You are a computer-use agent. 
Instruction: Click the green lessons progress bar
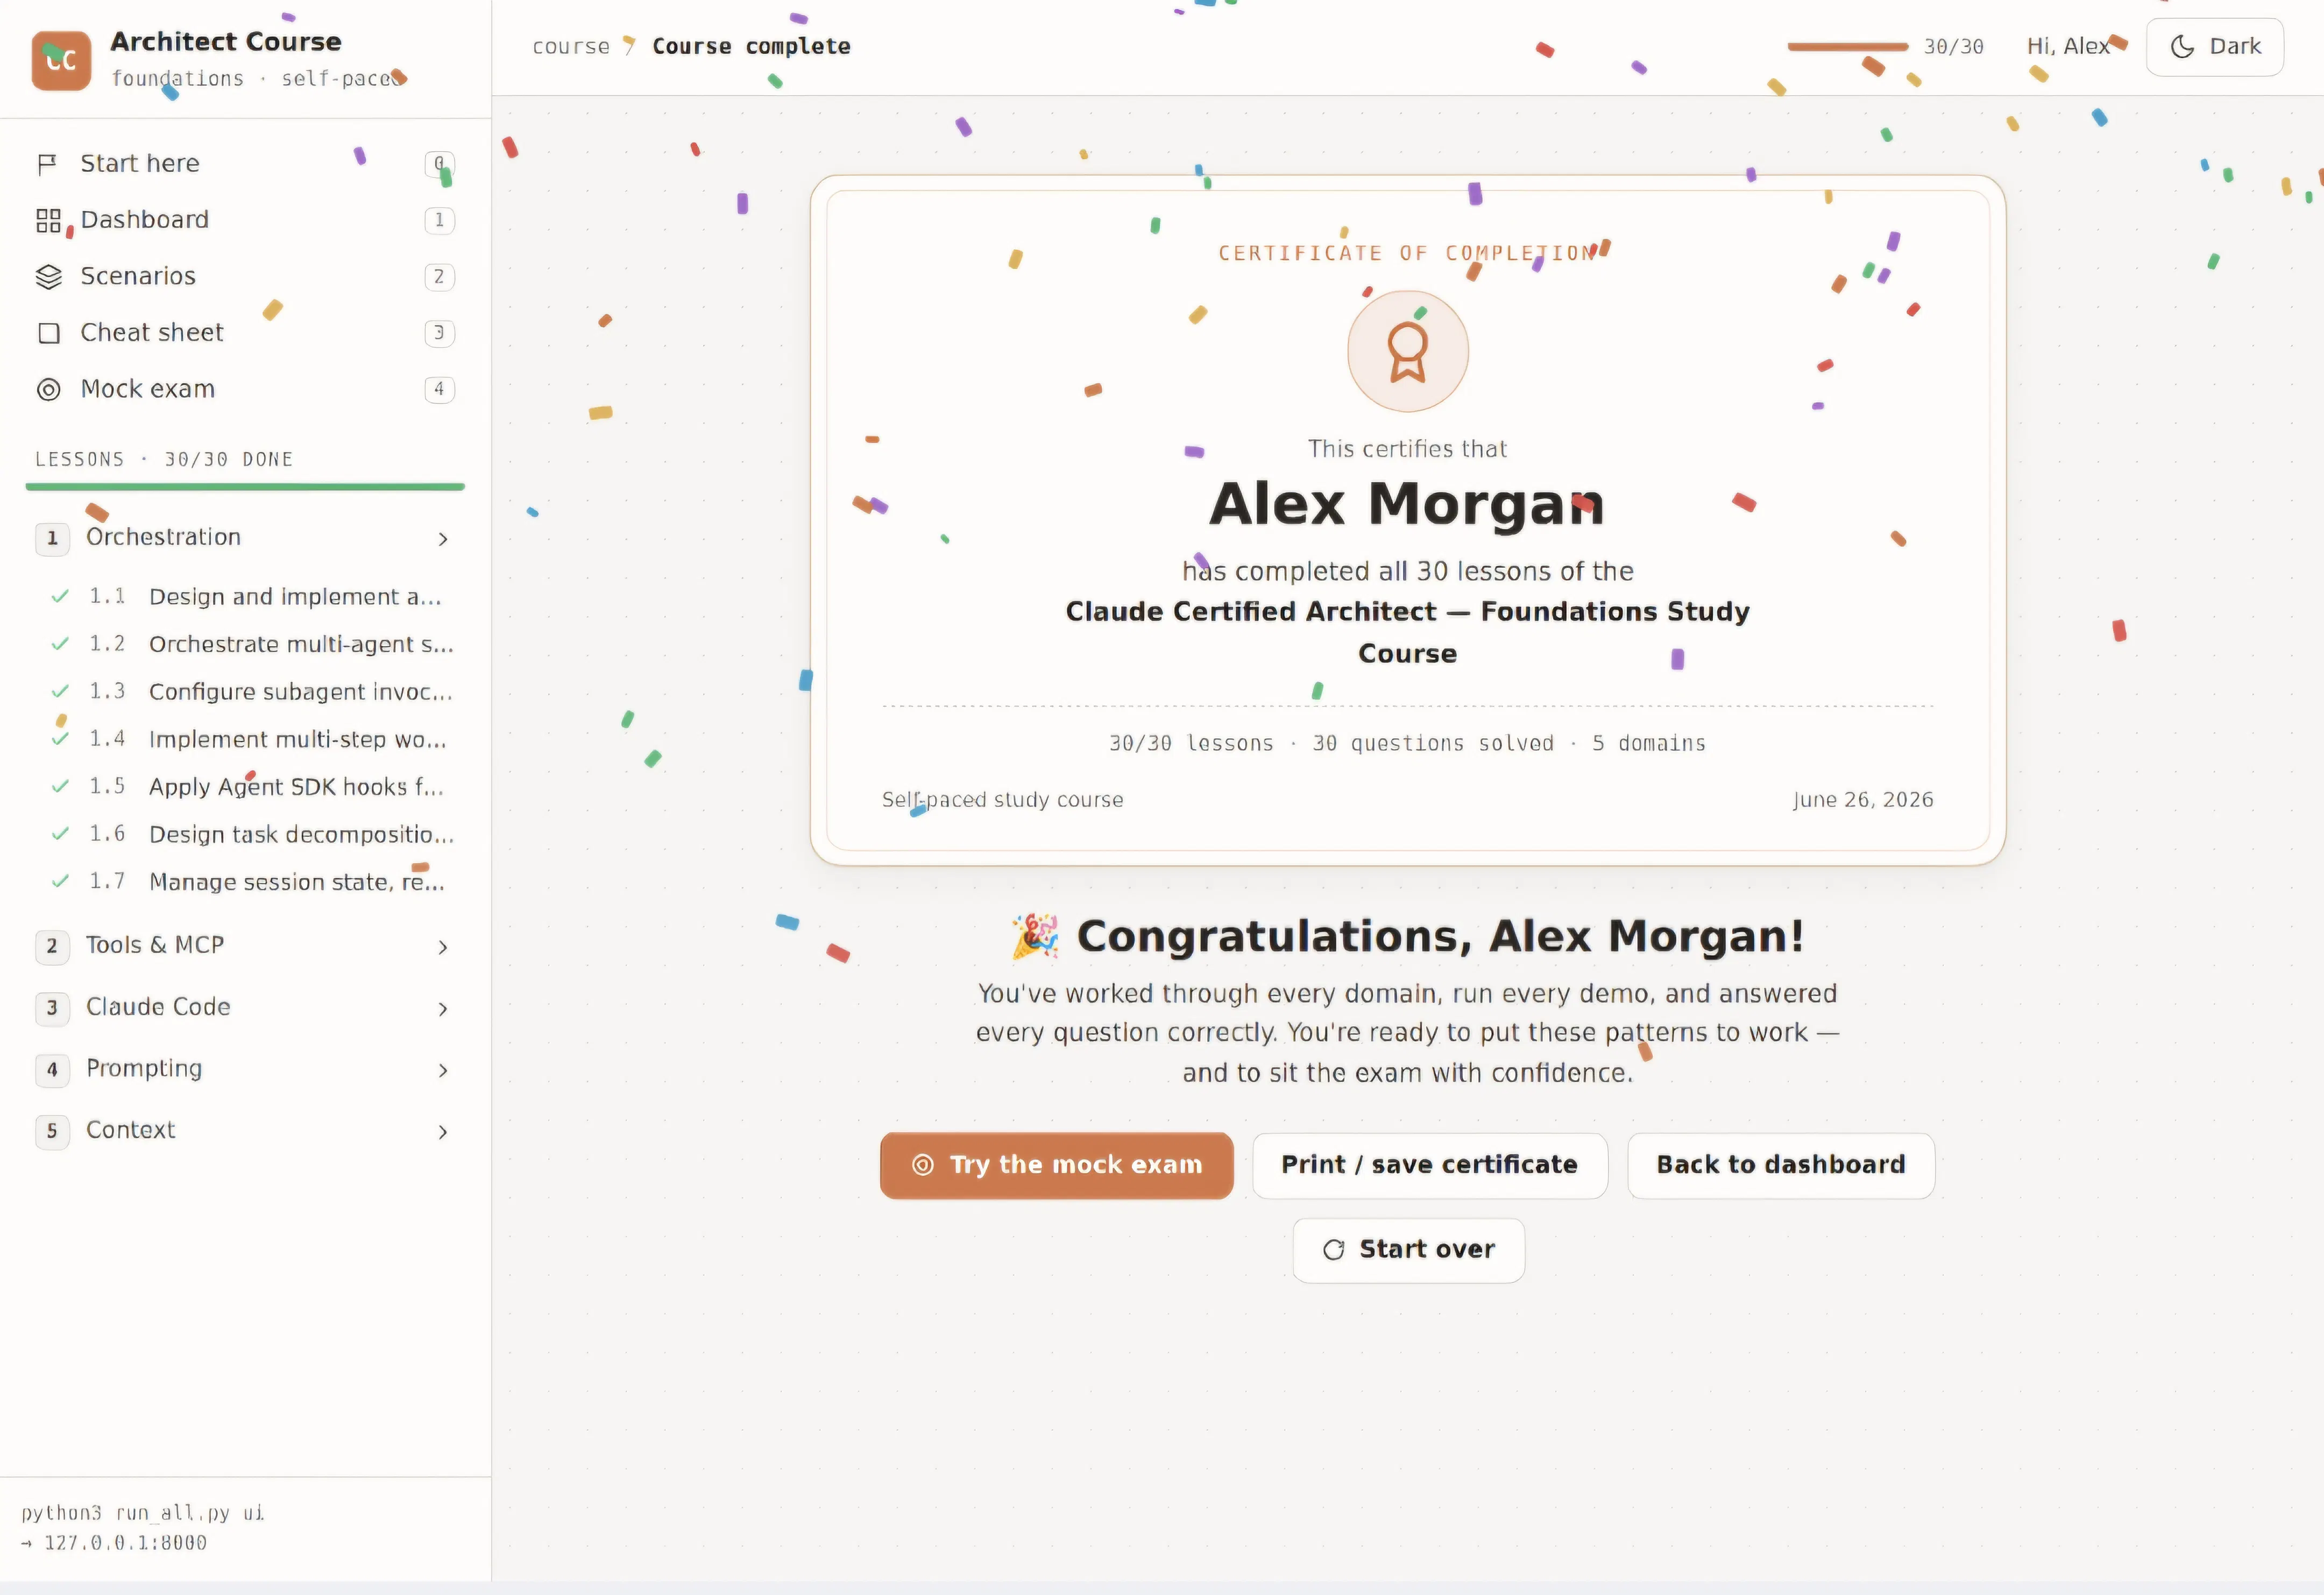pos(245,487)
